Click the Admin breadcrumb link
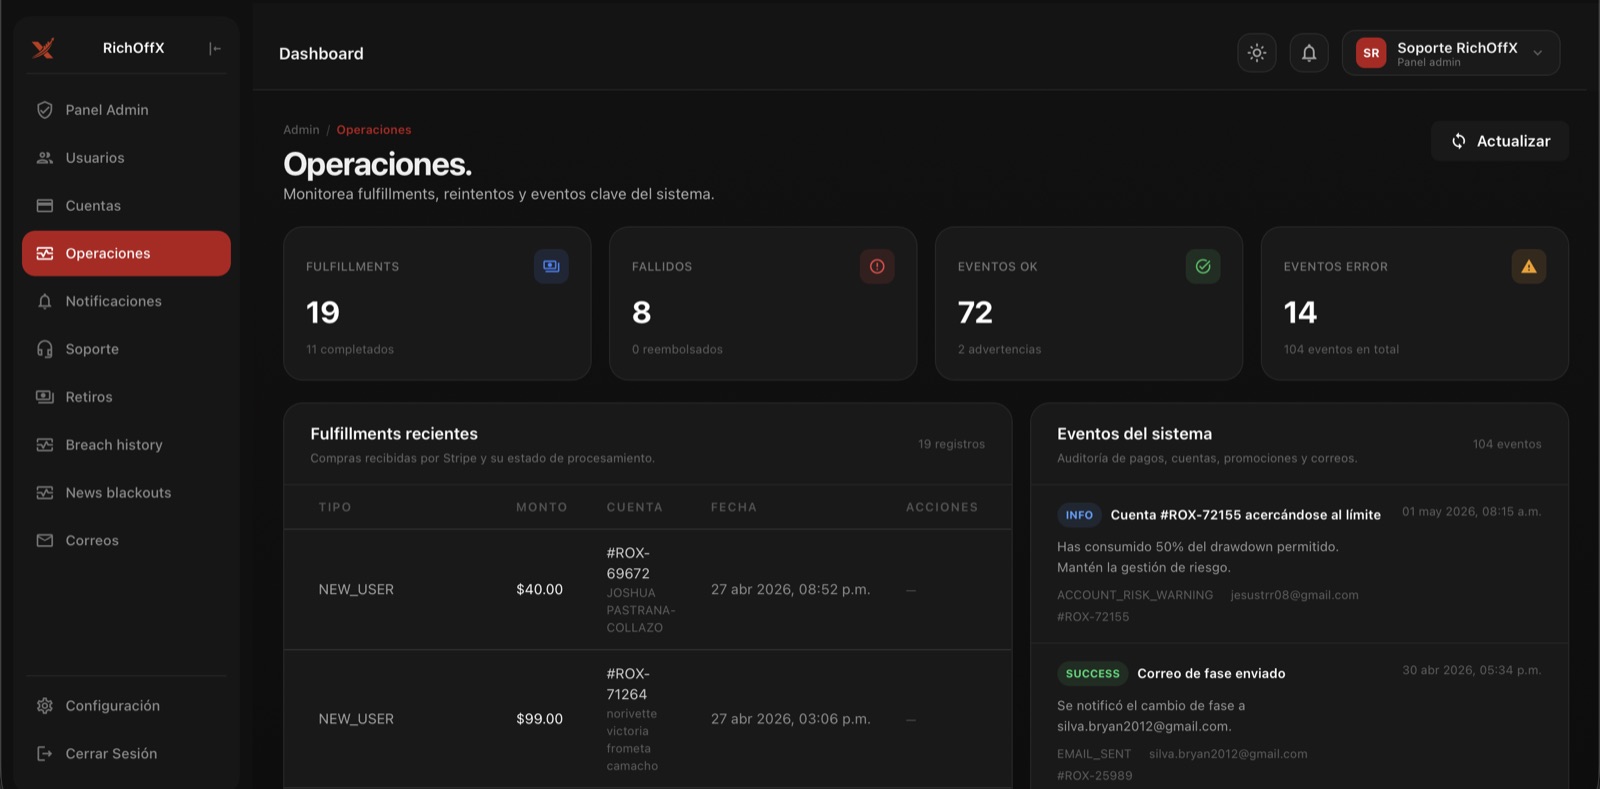1600x789 pixels. pos(301,130)
